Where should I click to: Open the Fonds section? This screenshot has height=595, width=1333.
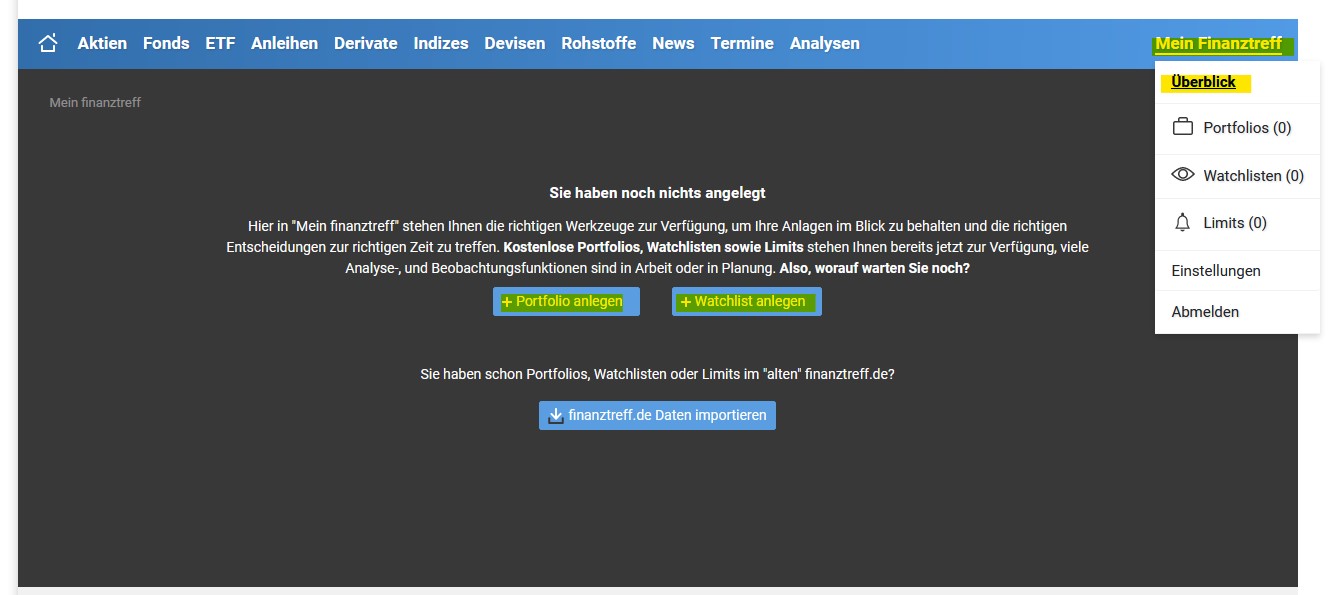pyautogui.click(x=166, y=43)
